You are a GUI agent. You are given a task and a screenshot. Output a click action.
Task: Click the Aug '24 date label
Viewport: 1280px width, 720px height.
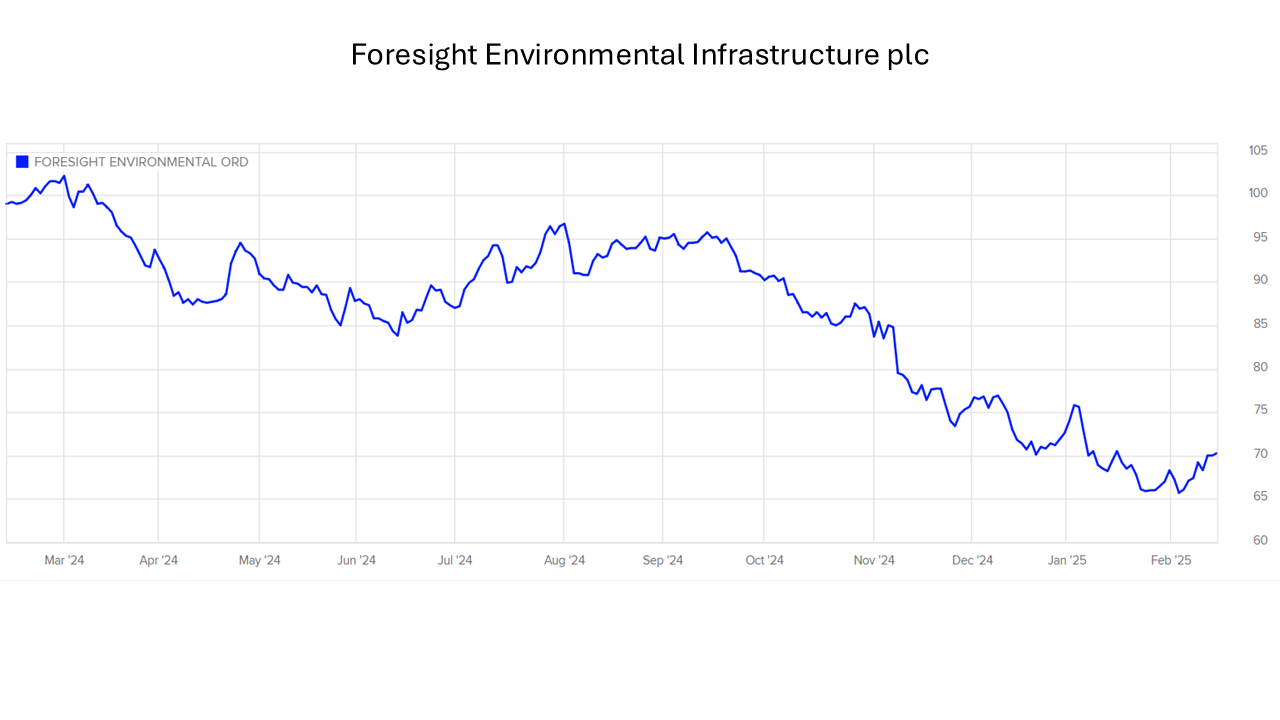tap(564, 560)
